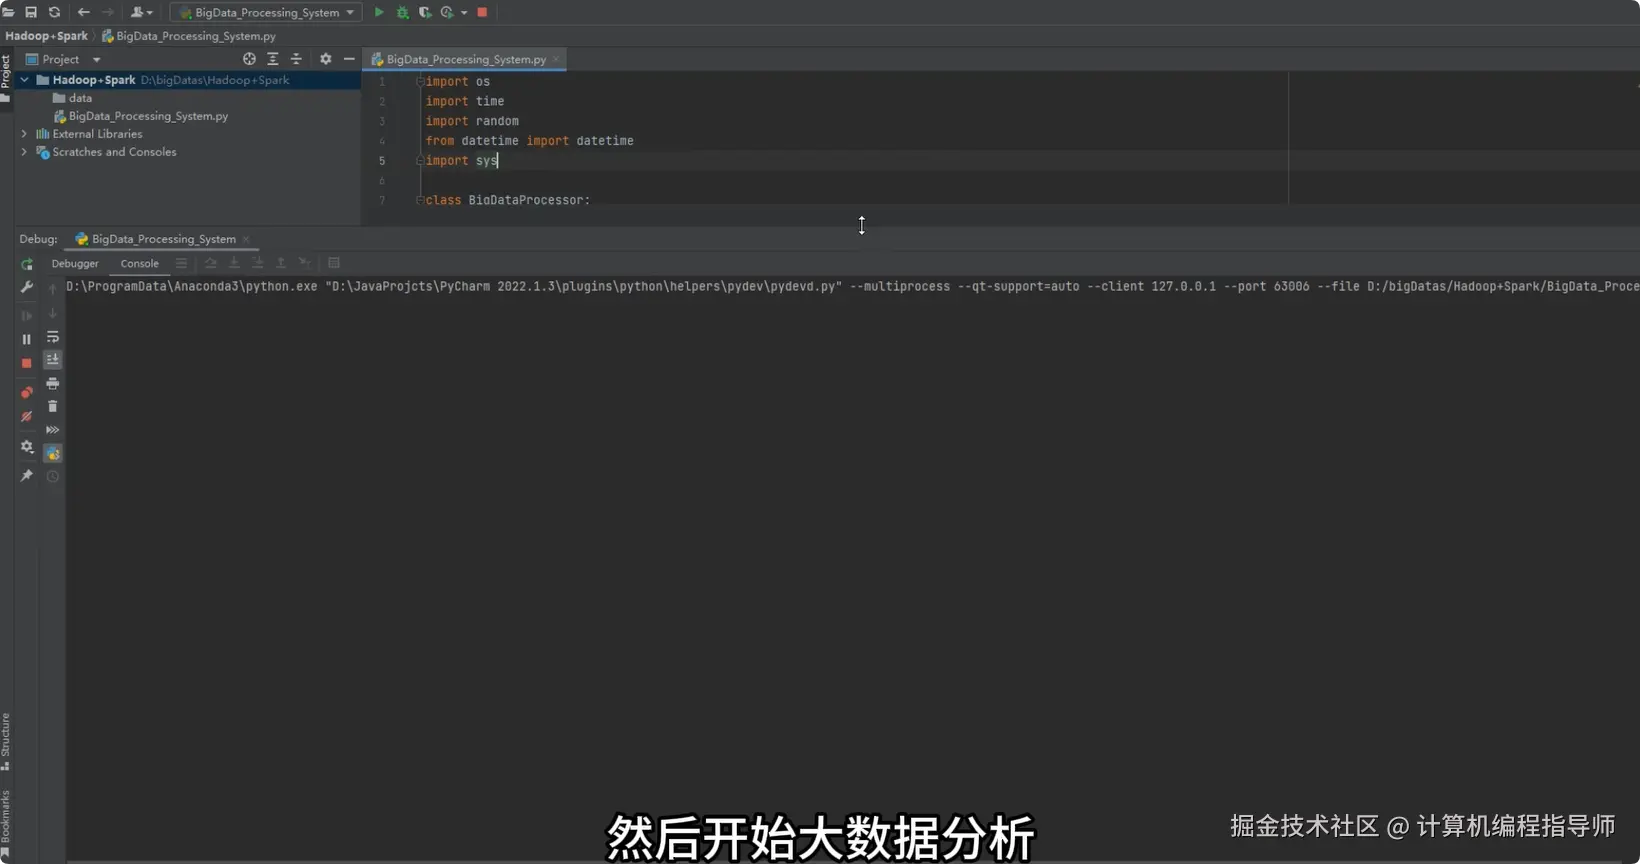Click the Step Into My Code icon
This screenshot has width=1640, height=864.
click(x=257, y=263)
